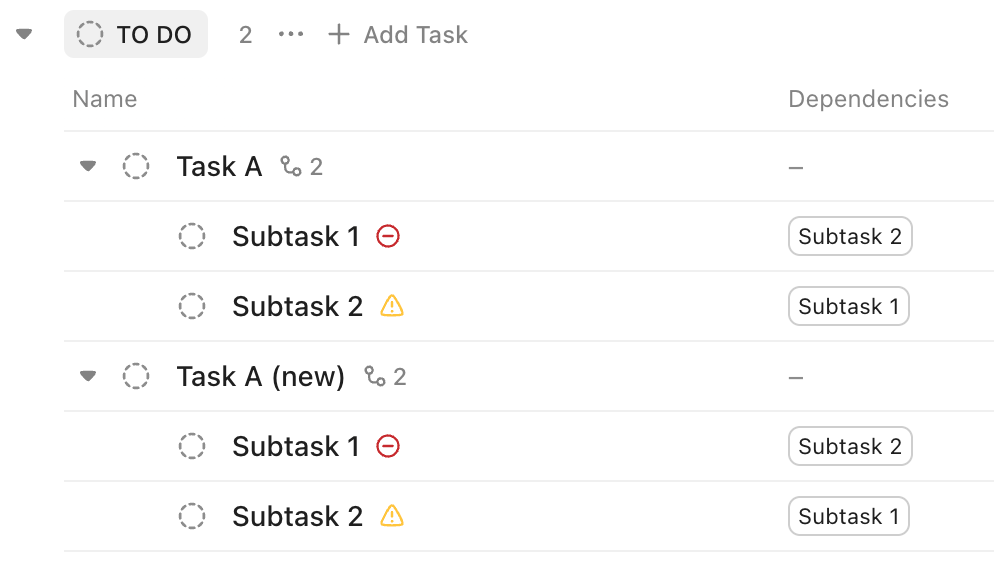Click the yellow warning icon beside Subtask 2 under Task A
994x570 pixels.
pyautogui.click(x=392, y=306)
